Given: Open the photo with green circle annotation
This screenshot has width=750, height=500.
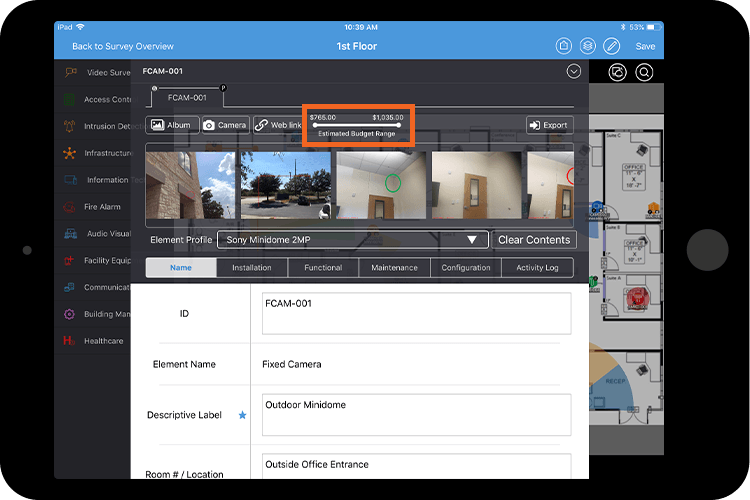Looking at the screenshot, I should click(x=381, y=185).
